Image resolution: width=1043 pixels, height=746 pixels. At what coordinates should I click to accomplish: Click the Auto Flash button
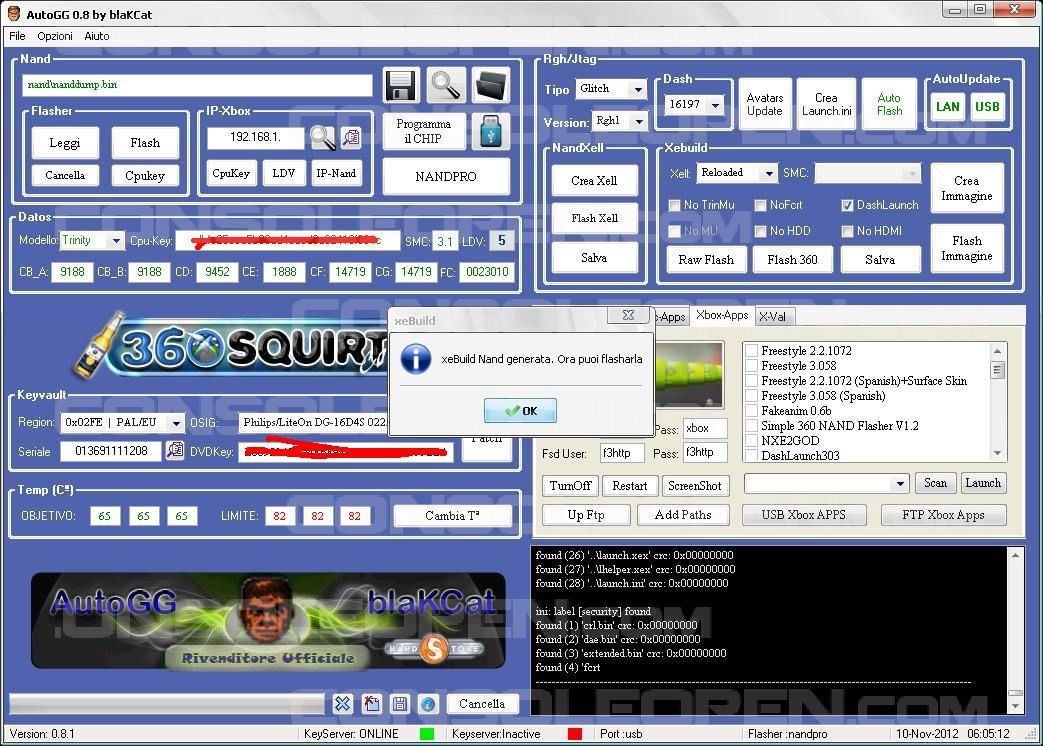[889, 104]
